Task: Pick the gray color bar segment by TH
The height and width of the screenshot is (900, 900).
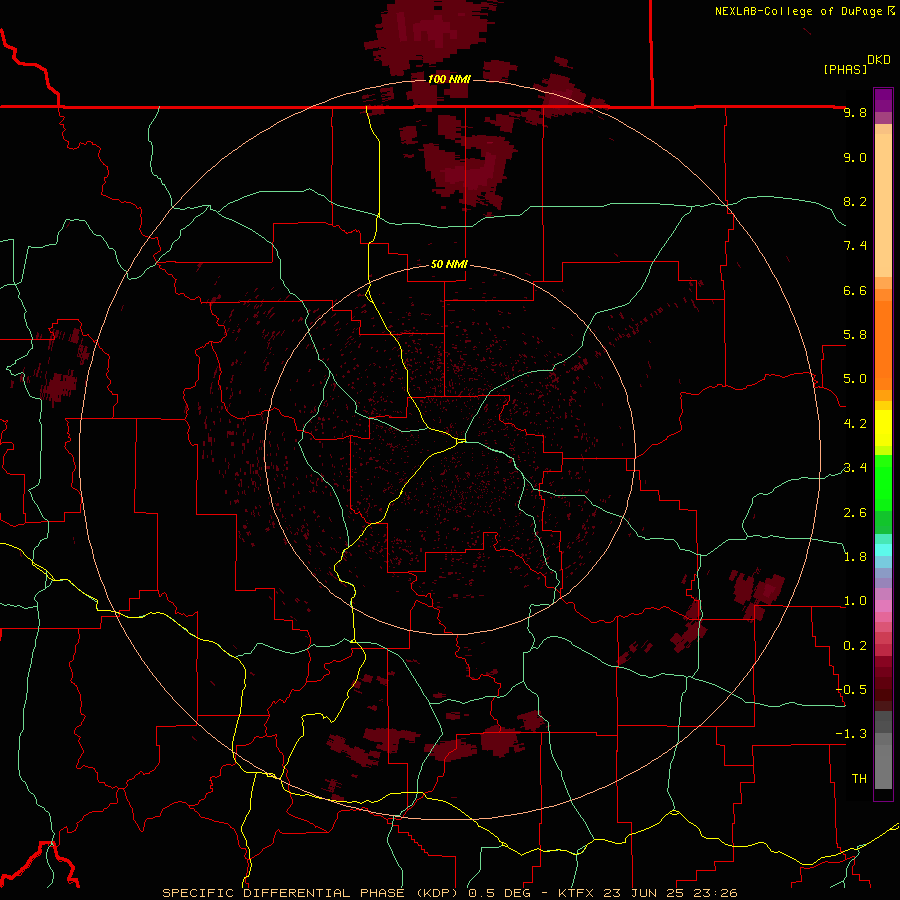Action: pyautogui.click(x=883, y=767)
